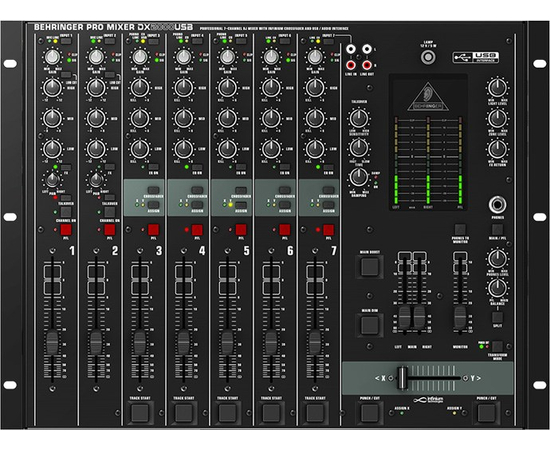This screenshot has height=450, width=550.
Task: Click the Phones Level knob
Action: [497, 258]
